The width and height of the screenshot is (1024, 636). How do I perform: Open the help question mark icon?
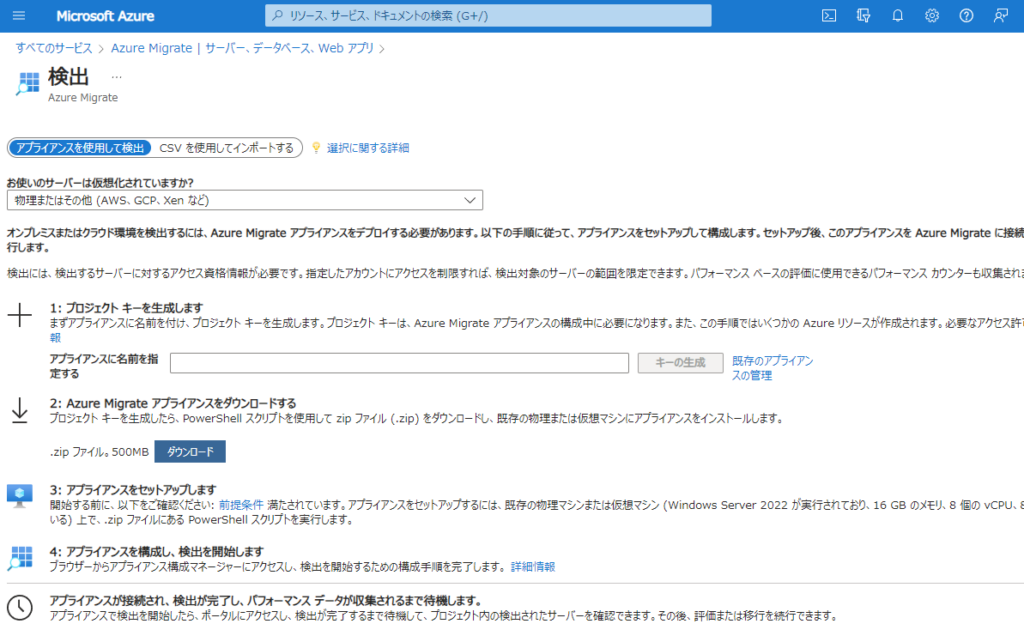966,16
